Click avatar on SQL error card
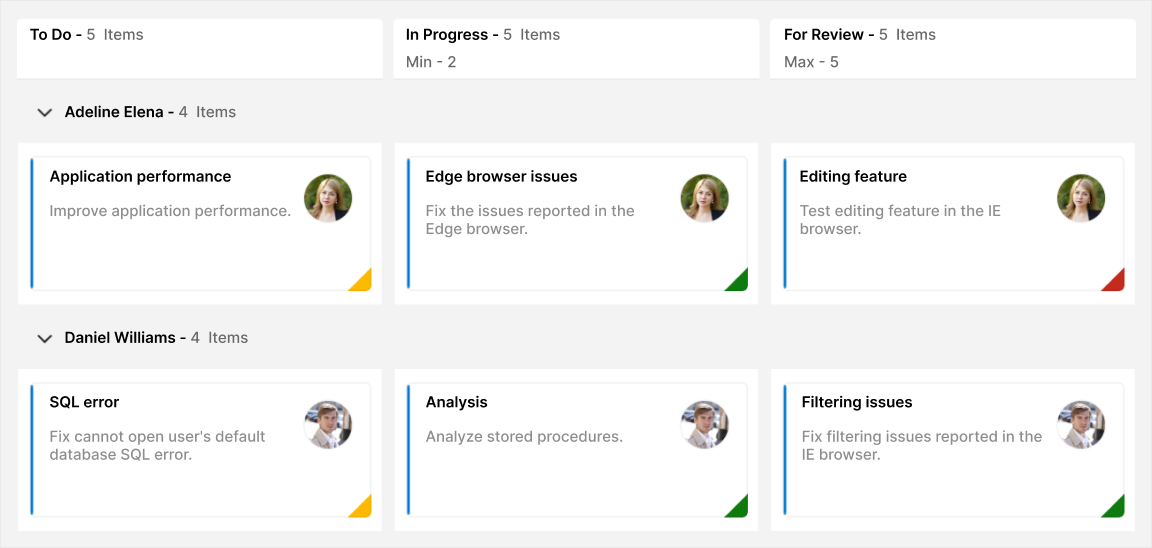The height and width of the screenshot is (548, 1152). [x=328, y=424]
